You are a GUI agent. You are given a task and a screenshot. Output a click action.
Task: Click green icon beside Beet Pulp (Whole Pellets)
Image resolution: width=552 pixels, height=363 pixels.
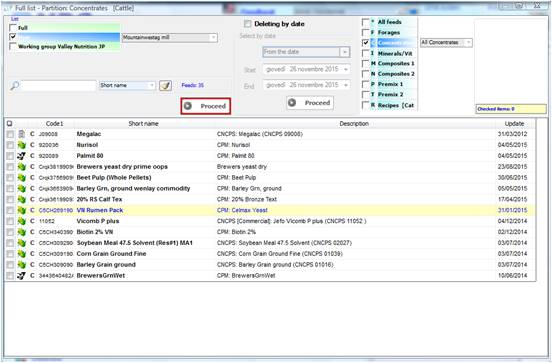(x=21, y=177)
